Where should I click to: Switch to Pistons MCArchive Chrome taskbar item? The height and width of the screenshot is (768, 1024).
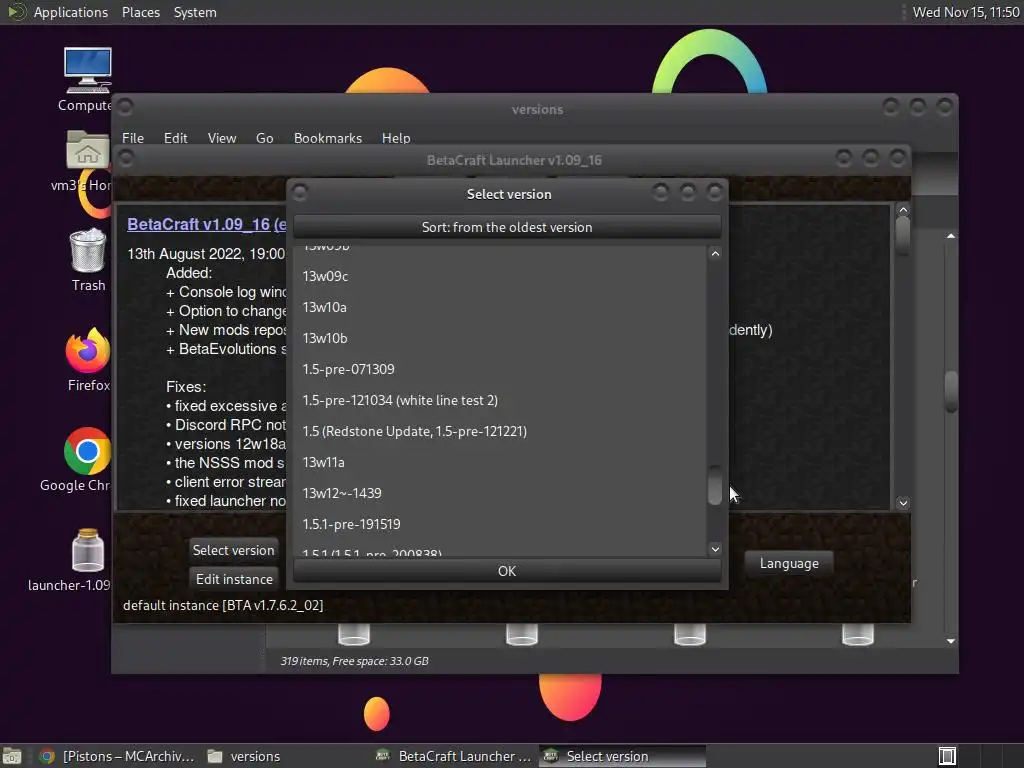tap(118, 756)
